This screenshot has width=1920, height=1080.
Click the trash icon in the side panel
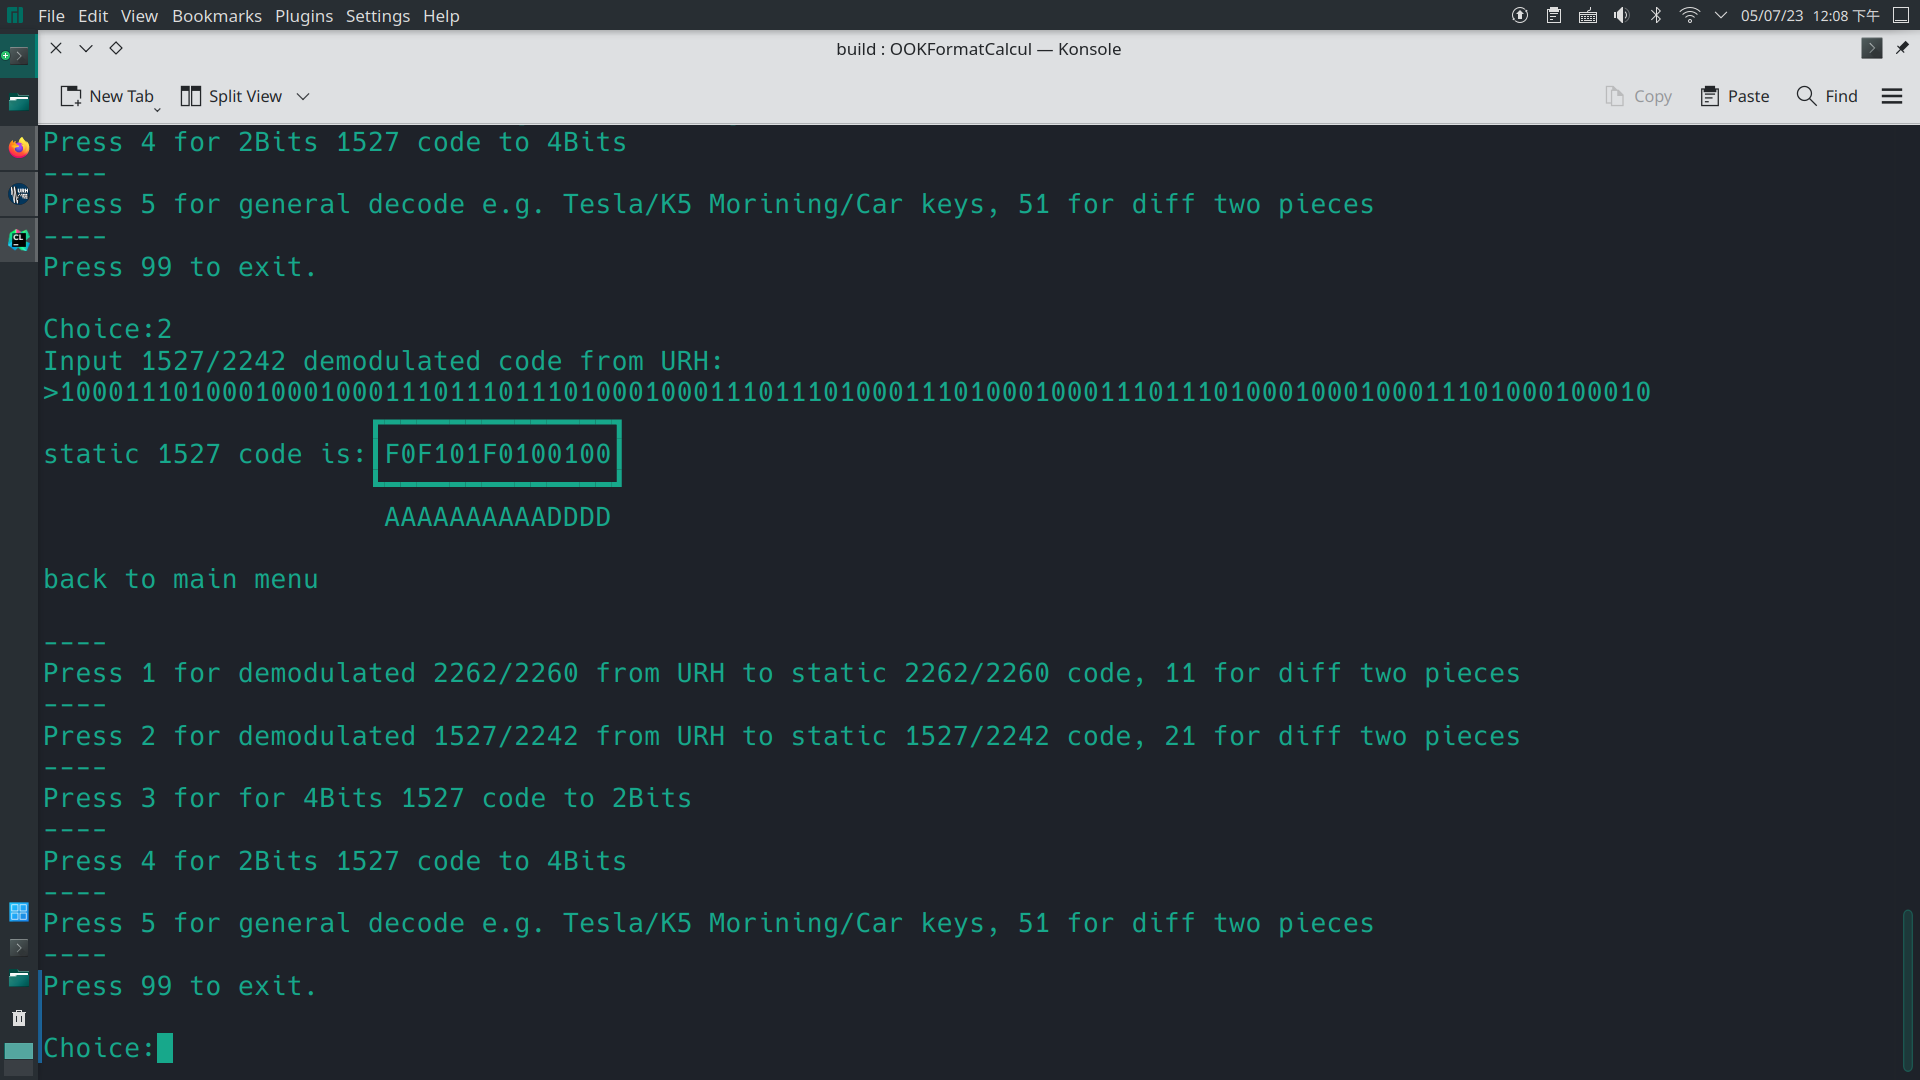tap(18, 1018)
